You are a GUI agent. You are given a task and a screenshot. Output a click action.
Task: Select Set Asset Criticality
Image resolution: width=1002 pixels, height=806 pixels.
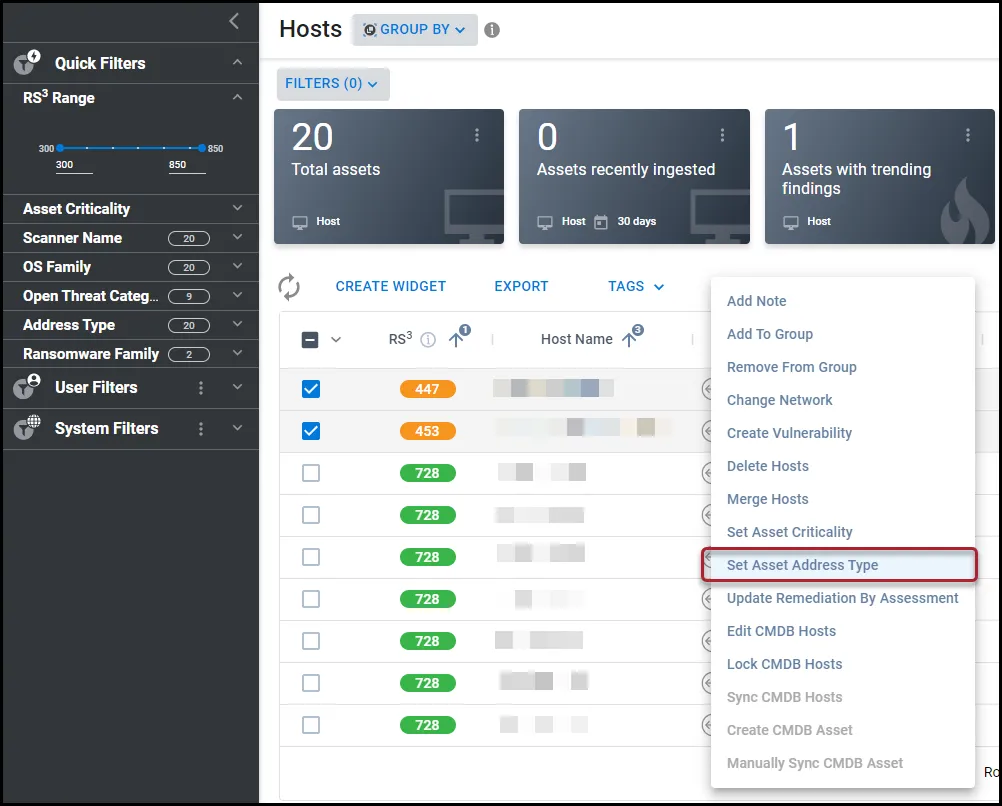843,532
